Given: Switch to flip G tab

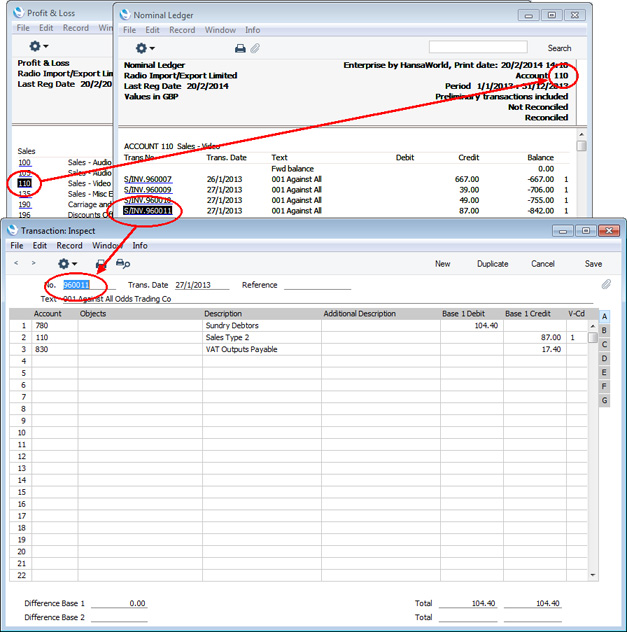Looking at the screenshot, I should [604, 401].
